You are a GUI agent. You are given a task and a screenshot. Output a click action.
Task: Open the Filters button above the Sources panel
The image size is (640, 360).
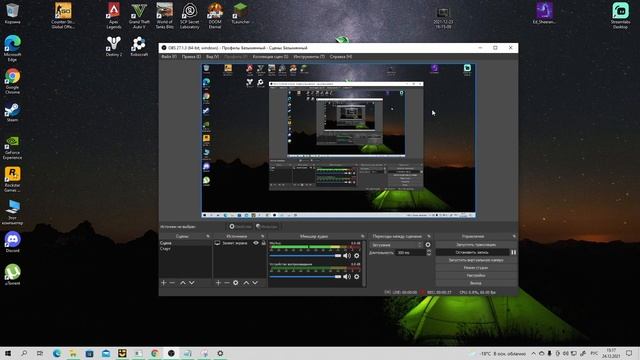pyautogui.click(x=267, y=227)
